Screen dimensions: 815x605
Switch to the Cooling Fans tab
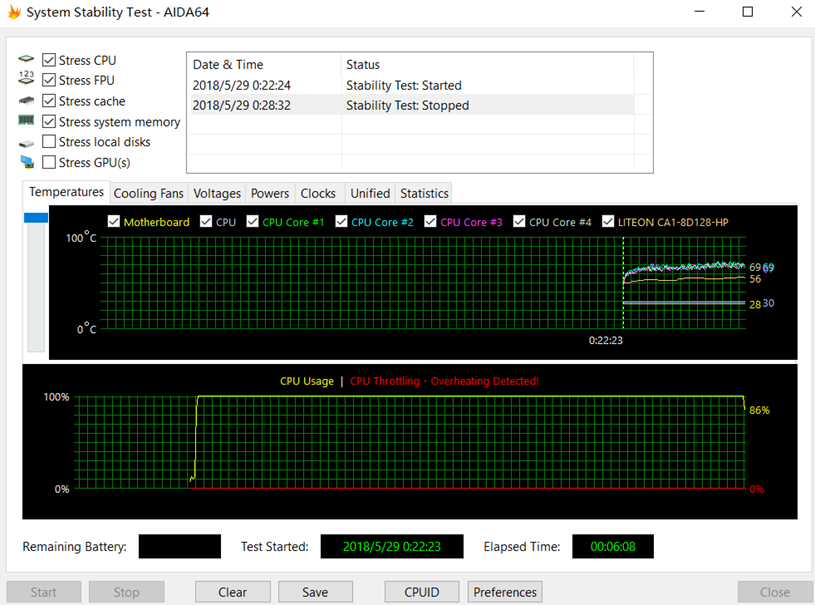pos(148,193)
